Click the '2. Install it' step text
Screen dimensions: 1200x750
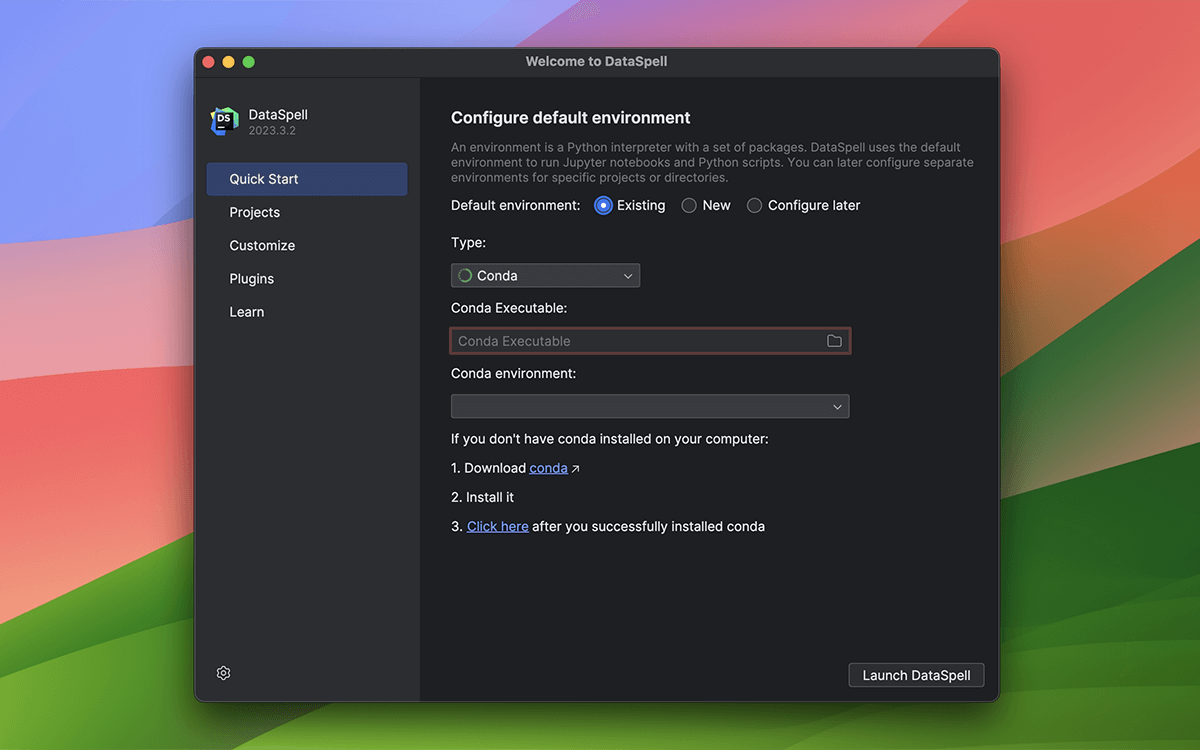click(482, 497)
